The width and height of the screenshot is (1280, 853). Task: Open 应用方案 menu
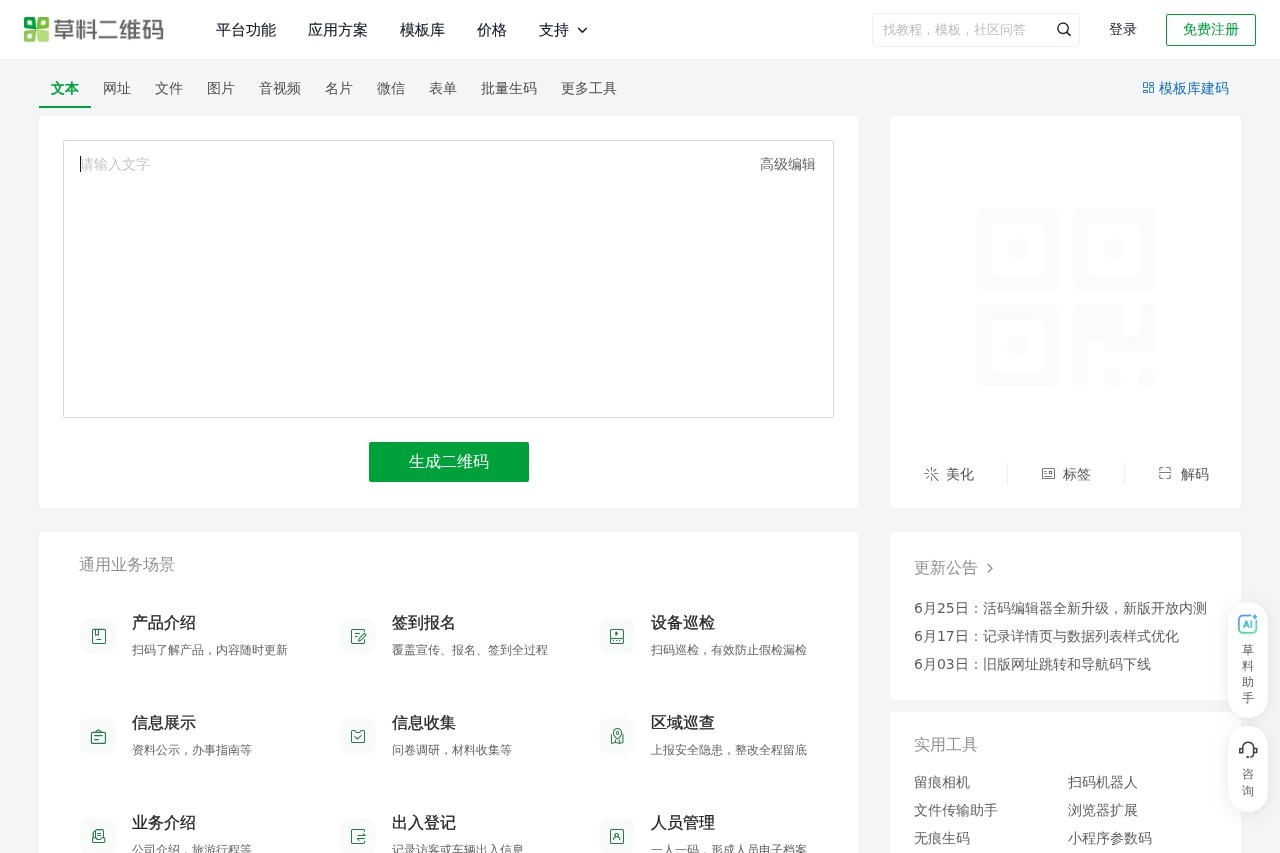click(338, 30)
